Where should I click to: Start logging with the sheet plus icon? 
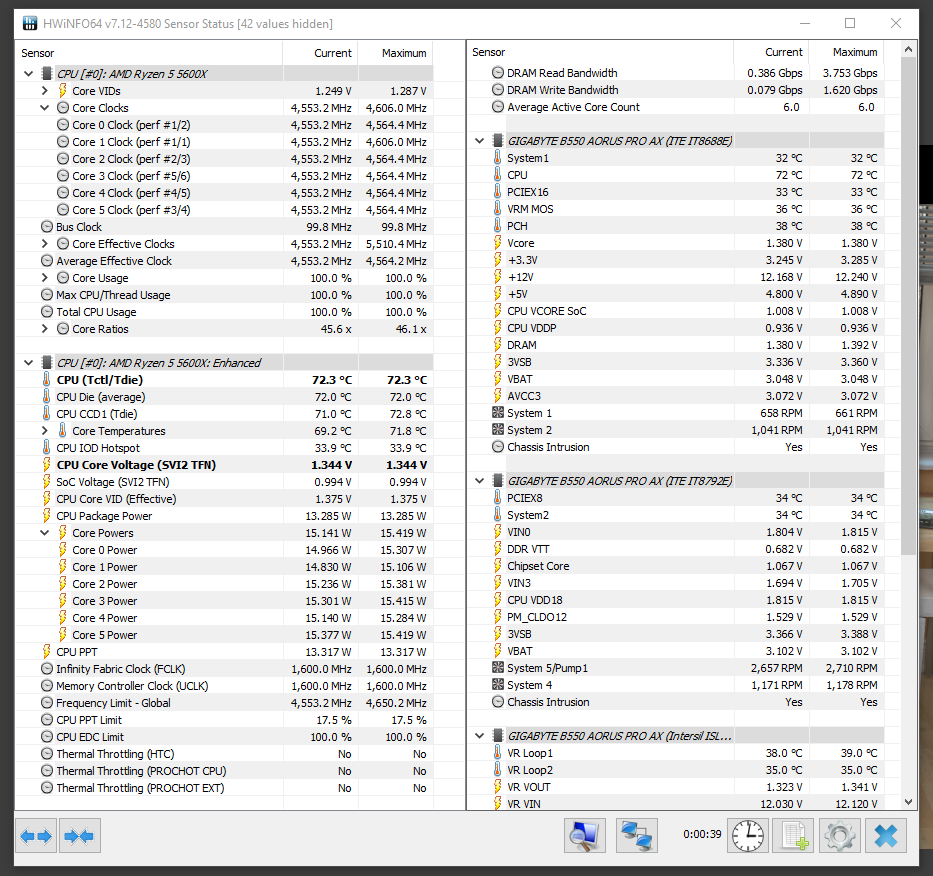click(793, 836)
